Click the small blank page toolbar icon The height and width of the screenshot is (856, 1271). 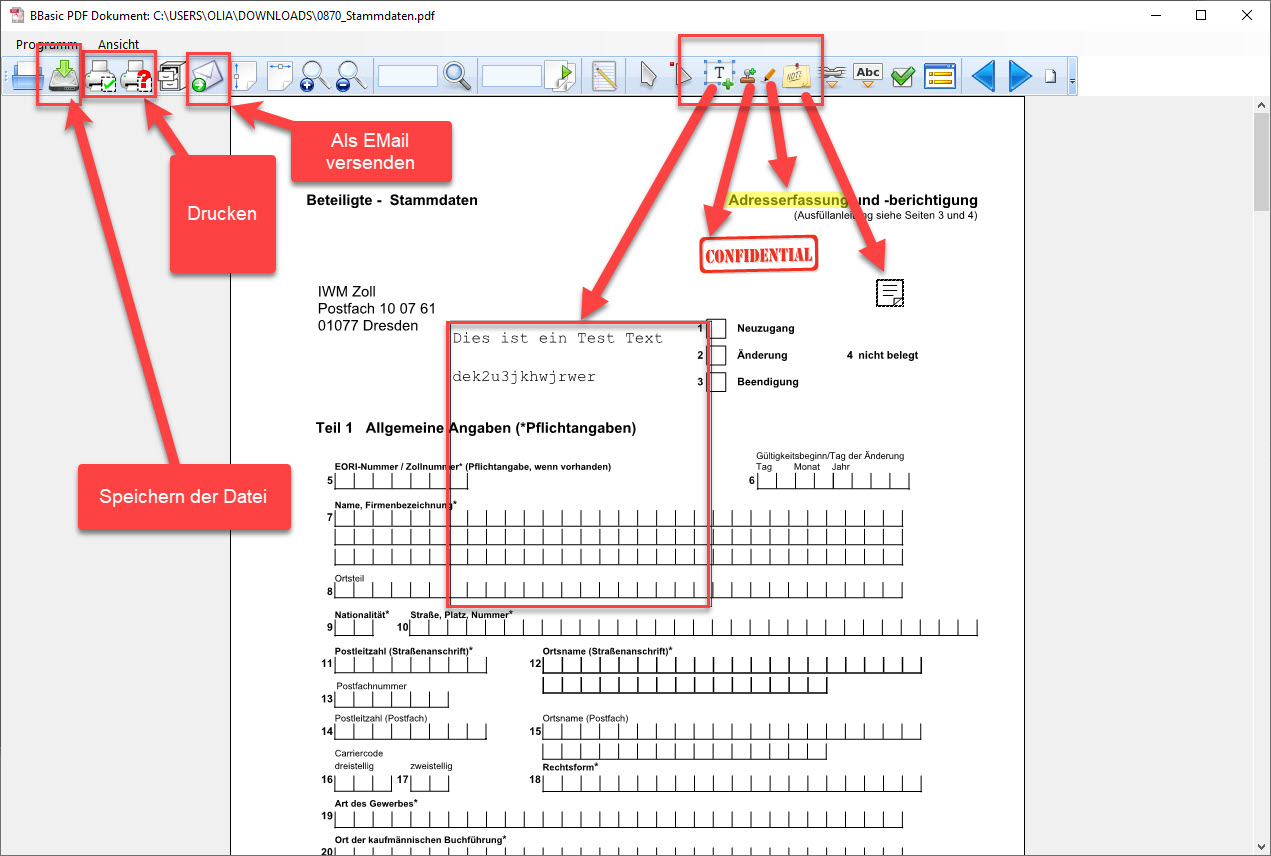click(x=1050, y=76)
